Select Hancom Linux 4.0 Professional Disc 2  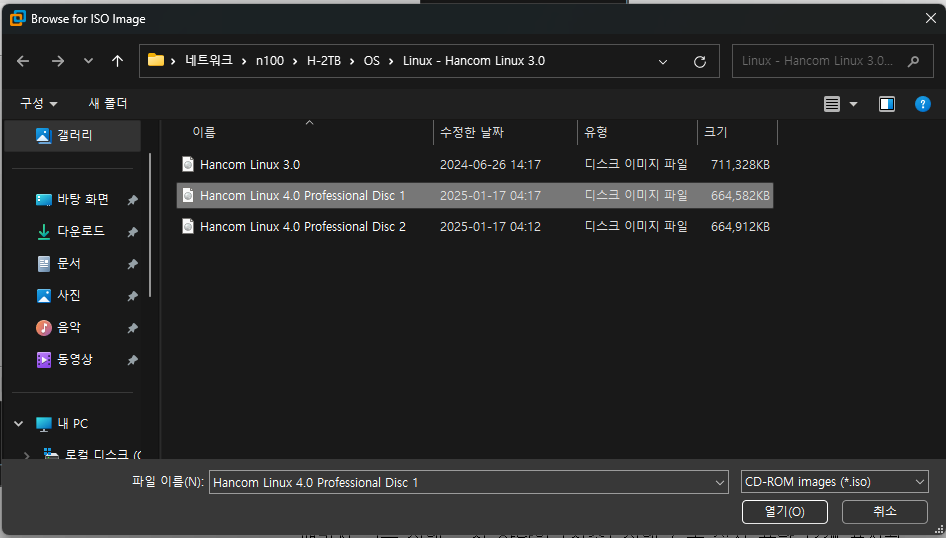(x=475, y=227)
